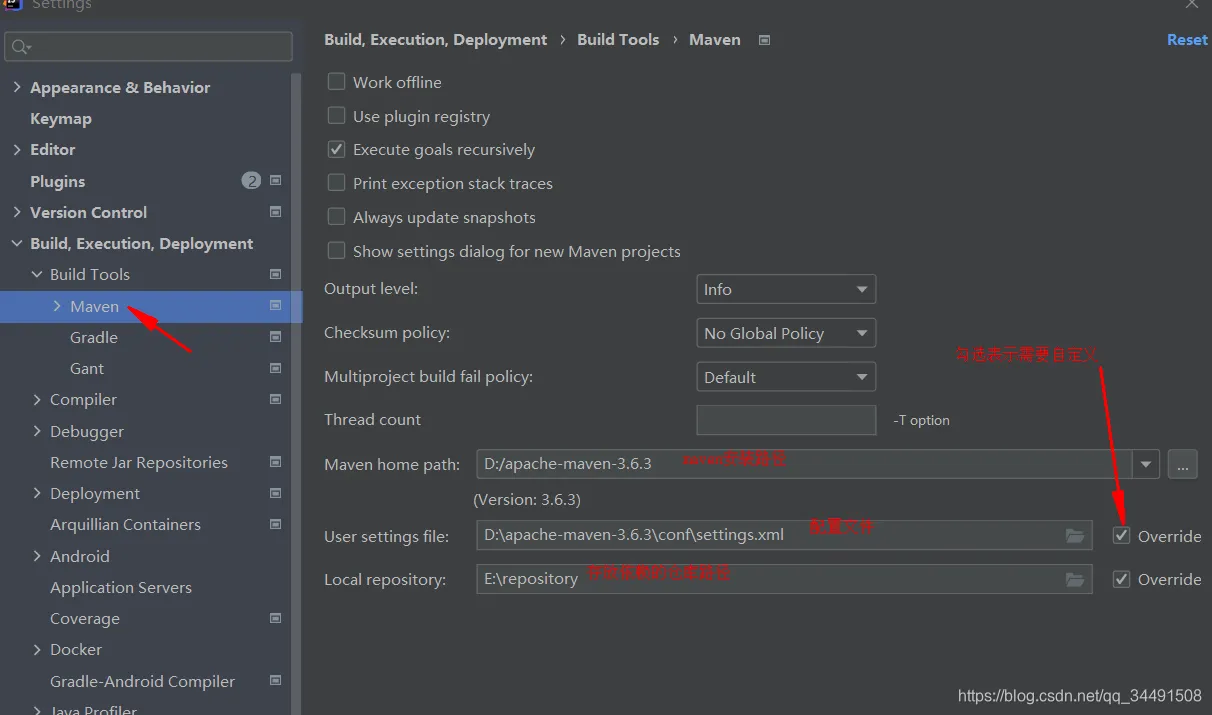Open the Checksum policy dropdown

[786, 333]
